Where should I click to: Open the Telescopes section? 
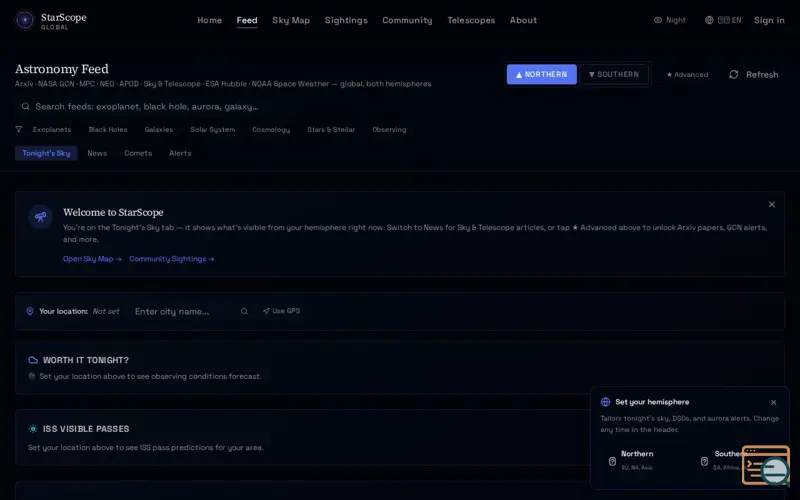click(x=471, y=20)
